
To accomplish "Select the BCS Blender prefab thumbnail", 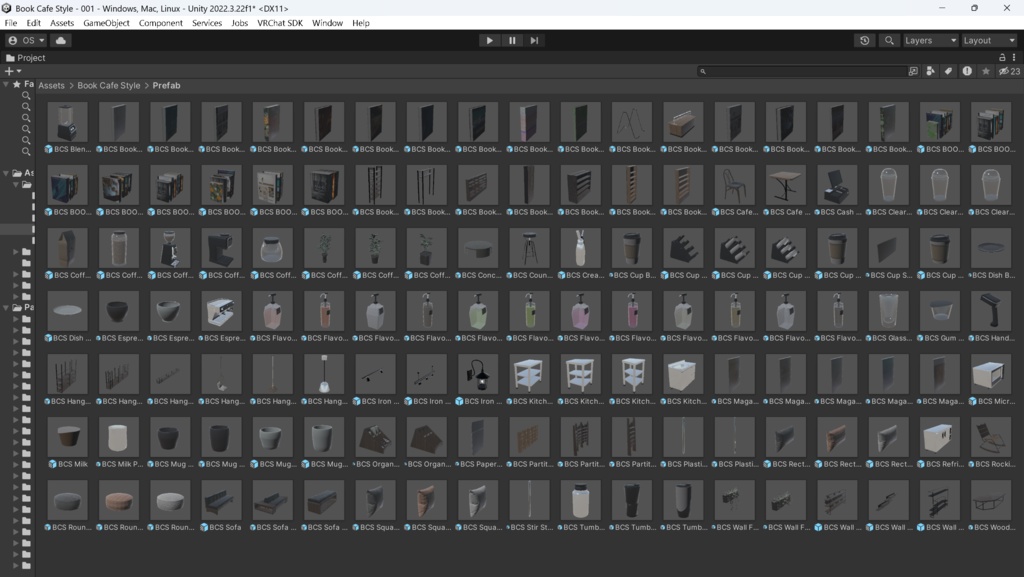I will click(x=67, y=122).
